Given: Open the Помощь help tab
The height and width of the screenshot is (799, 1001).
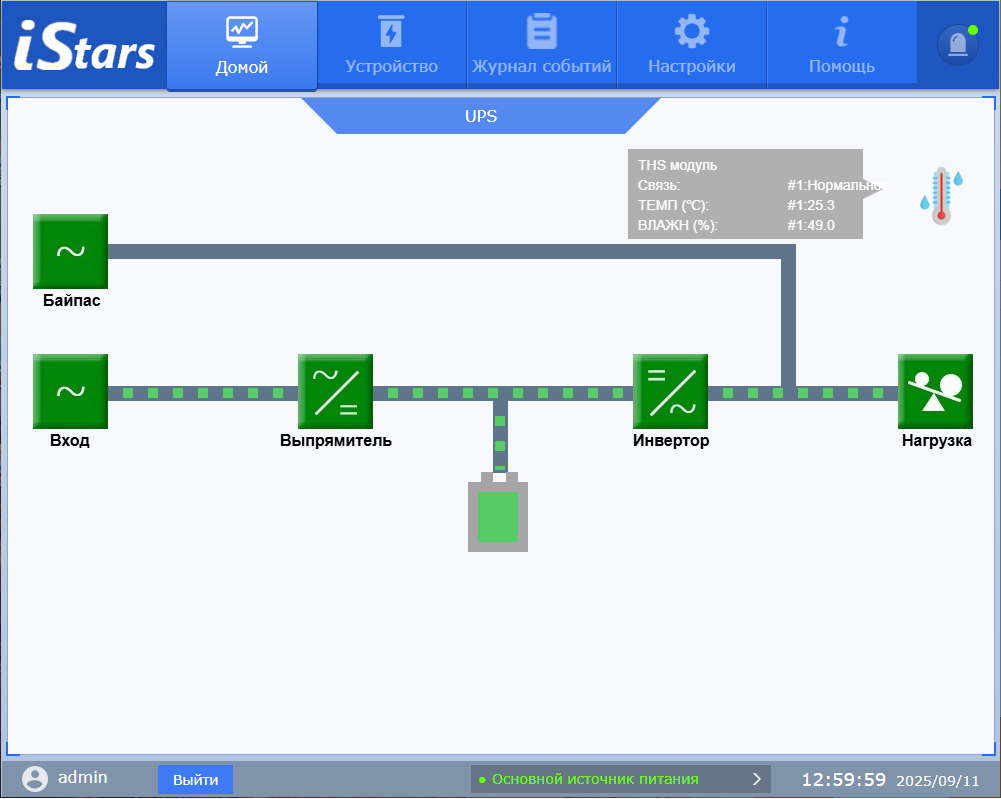Looking at the screenshot, I should [x=842, y=46].
